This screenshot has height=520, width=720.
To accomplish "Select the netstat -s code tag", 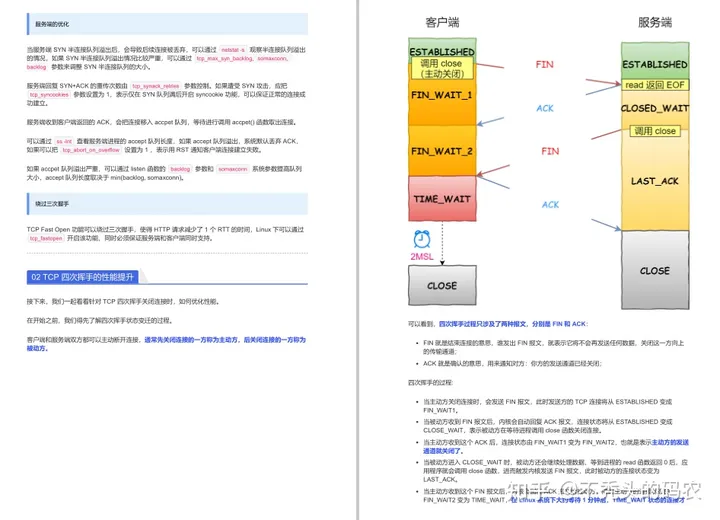I will tap(233, 50).
